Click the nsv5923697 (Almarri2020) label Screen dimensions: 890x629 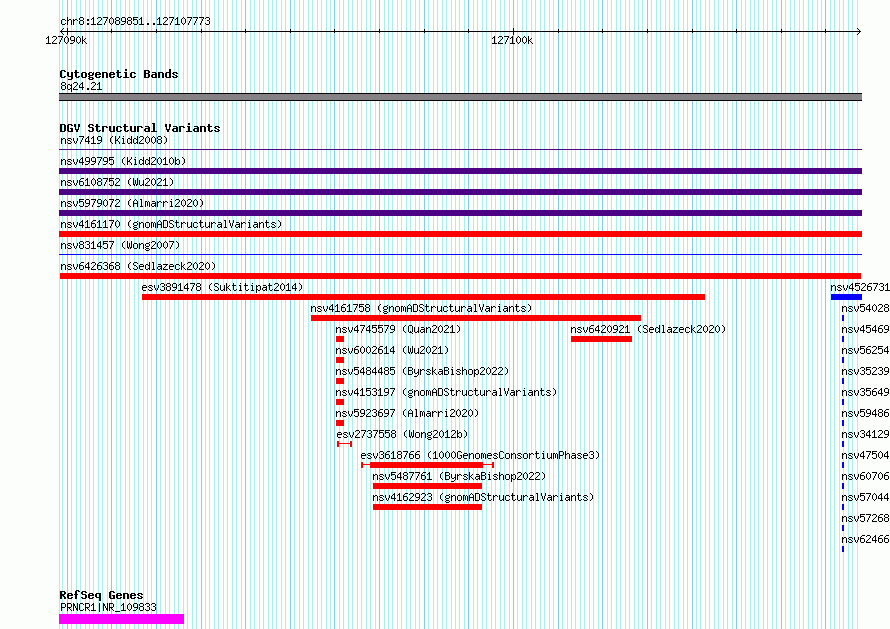coord(407,413)
